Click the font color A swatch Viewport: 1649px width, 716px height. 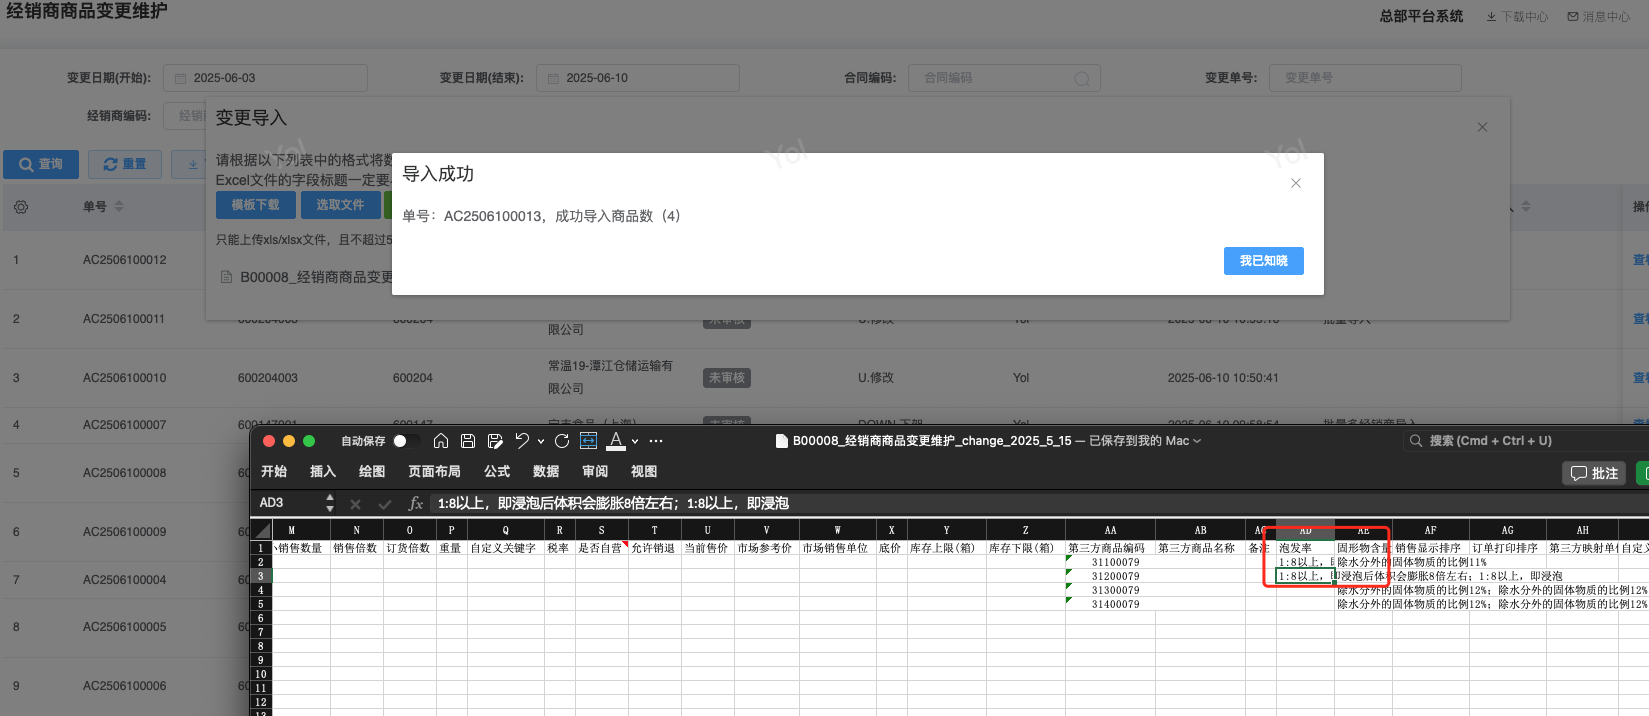[x=616, y=441]
